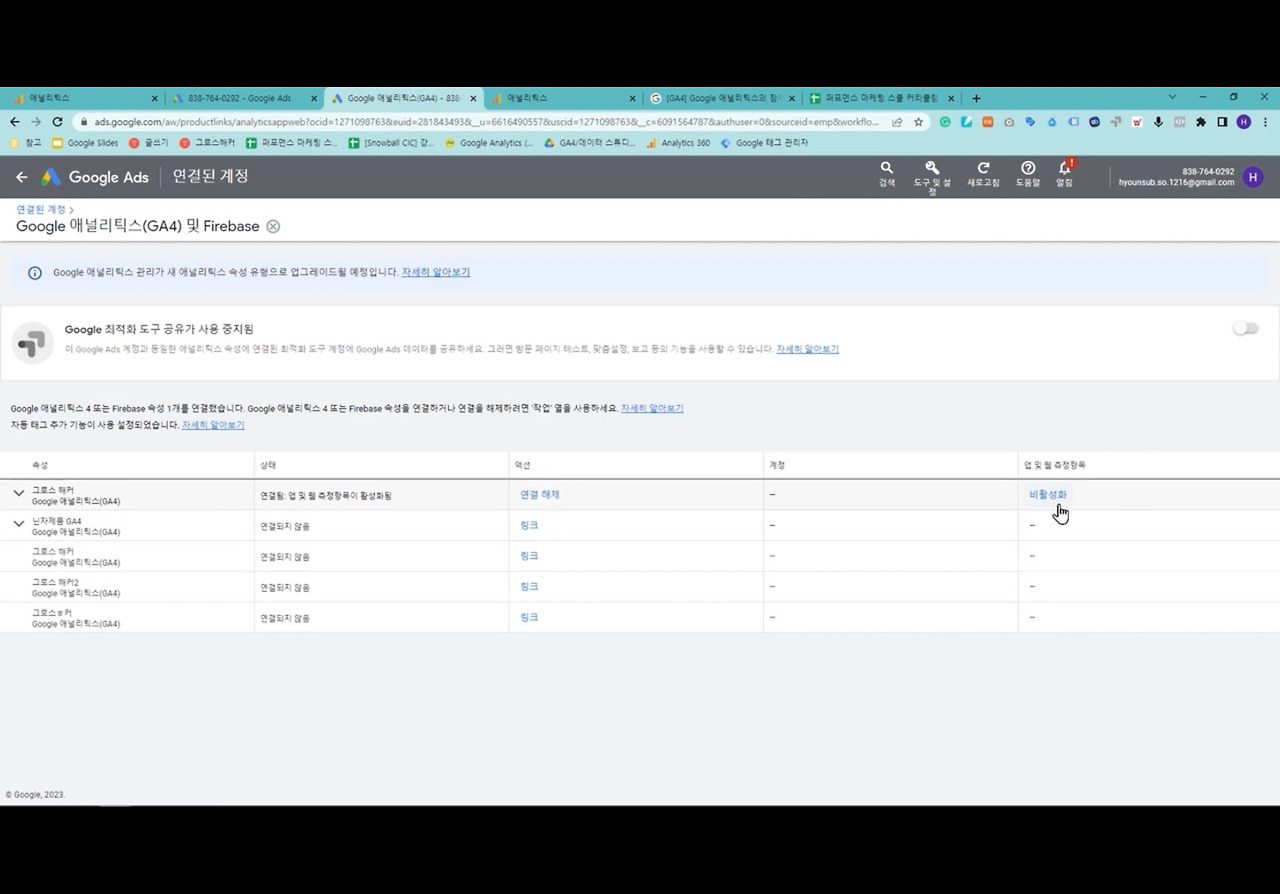This screenshot has width=1280, height=894.
Task: Open the Analytics 360 bookmark
Action: point(678,143)
